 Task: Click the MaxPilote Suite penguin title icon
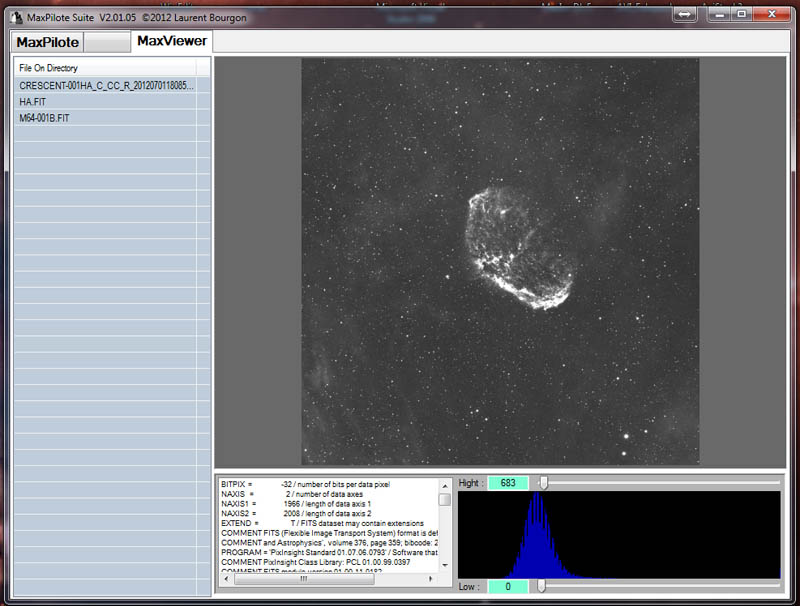(x=17, y=18)
